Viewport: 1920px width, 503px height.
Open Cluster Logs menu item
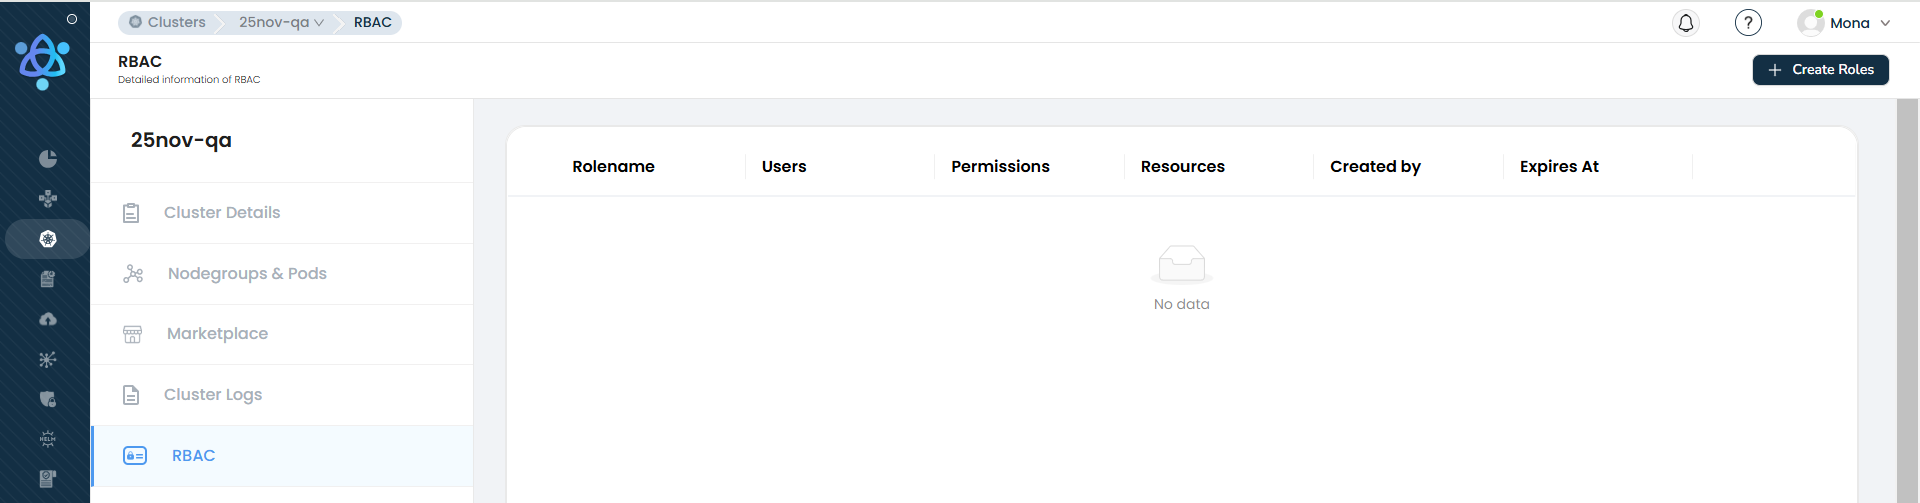tap(282, 395)
